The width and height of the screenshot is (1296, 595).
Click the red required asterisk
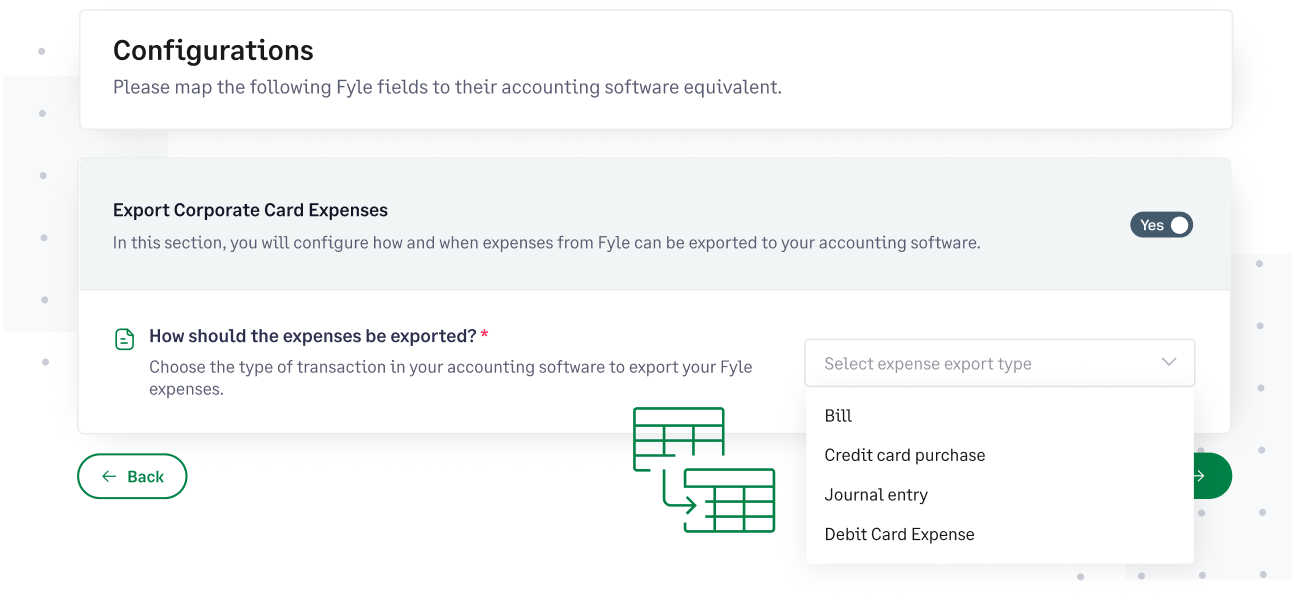coord(485,336)
